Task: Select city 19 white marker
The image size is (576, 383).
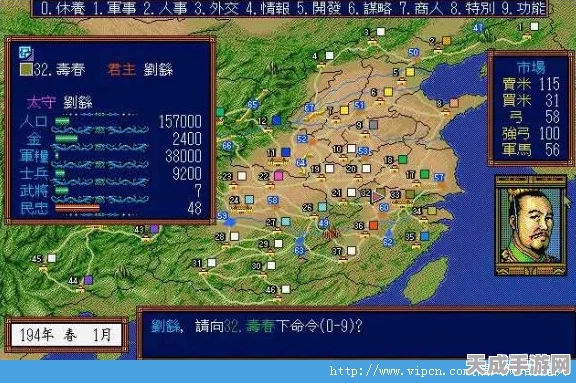Action: [x=330, y=169]
